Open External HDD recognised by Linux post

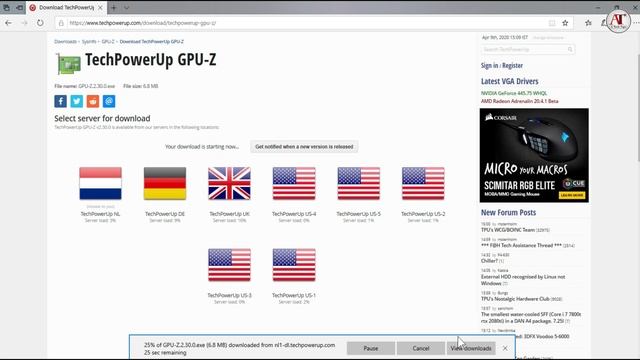point(523,280)
